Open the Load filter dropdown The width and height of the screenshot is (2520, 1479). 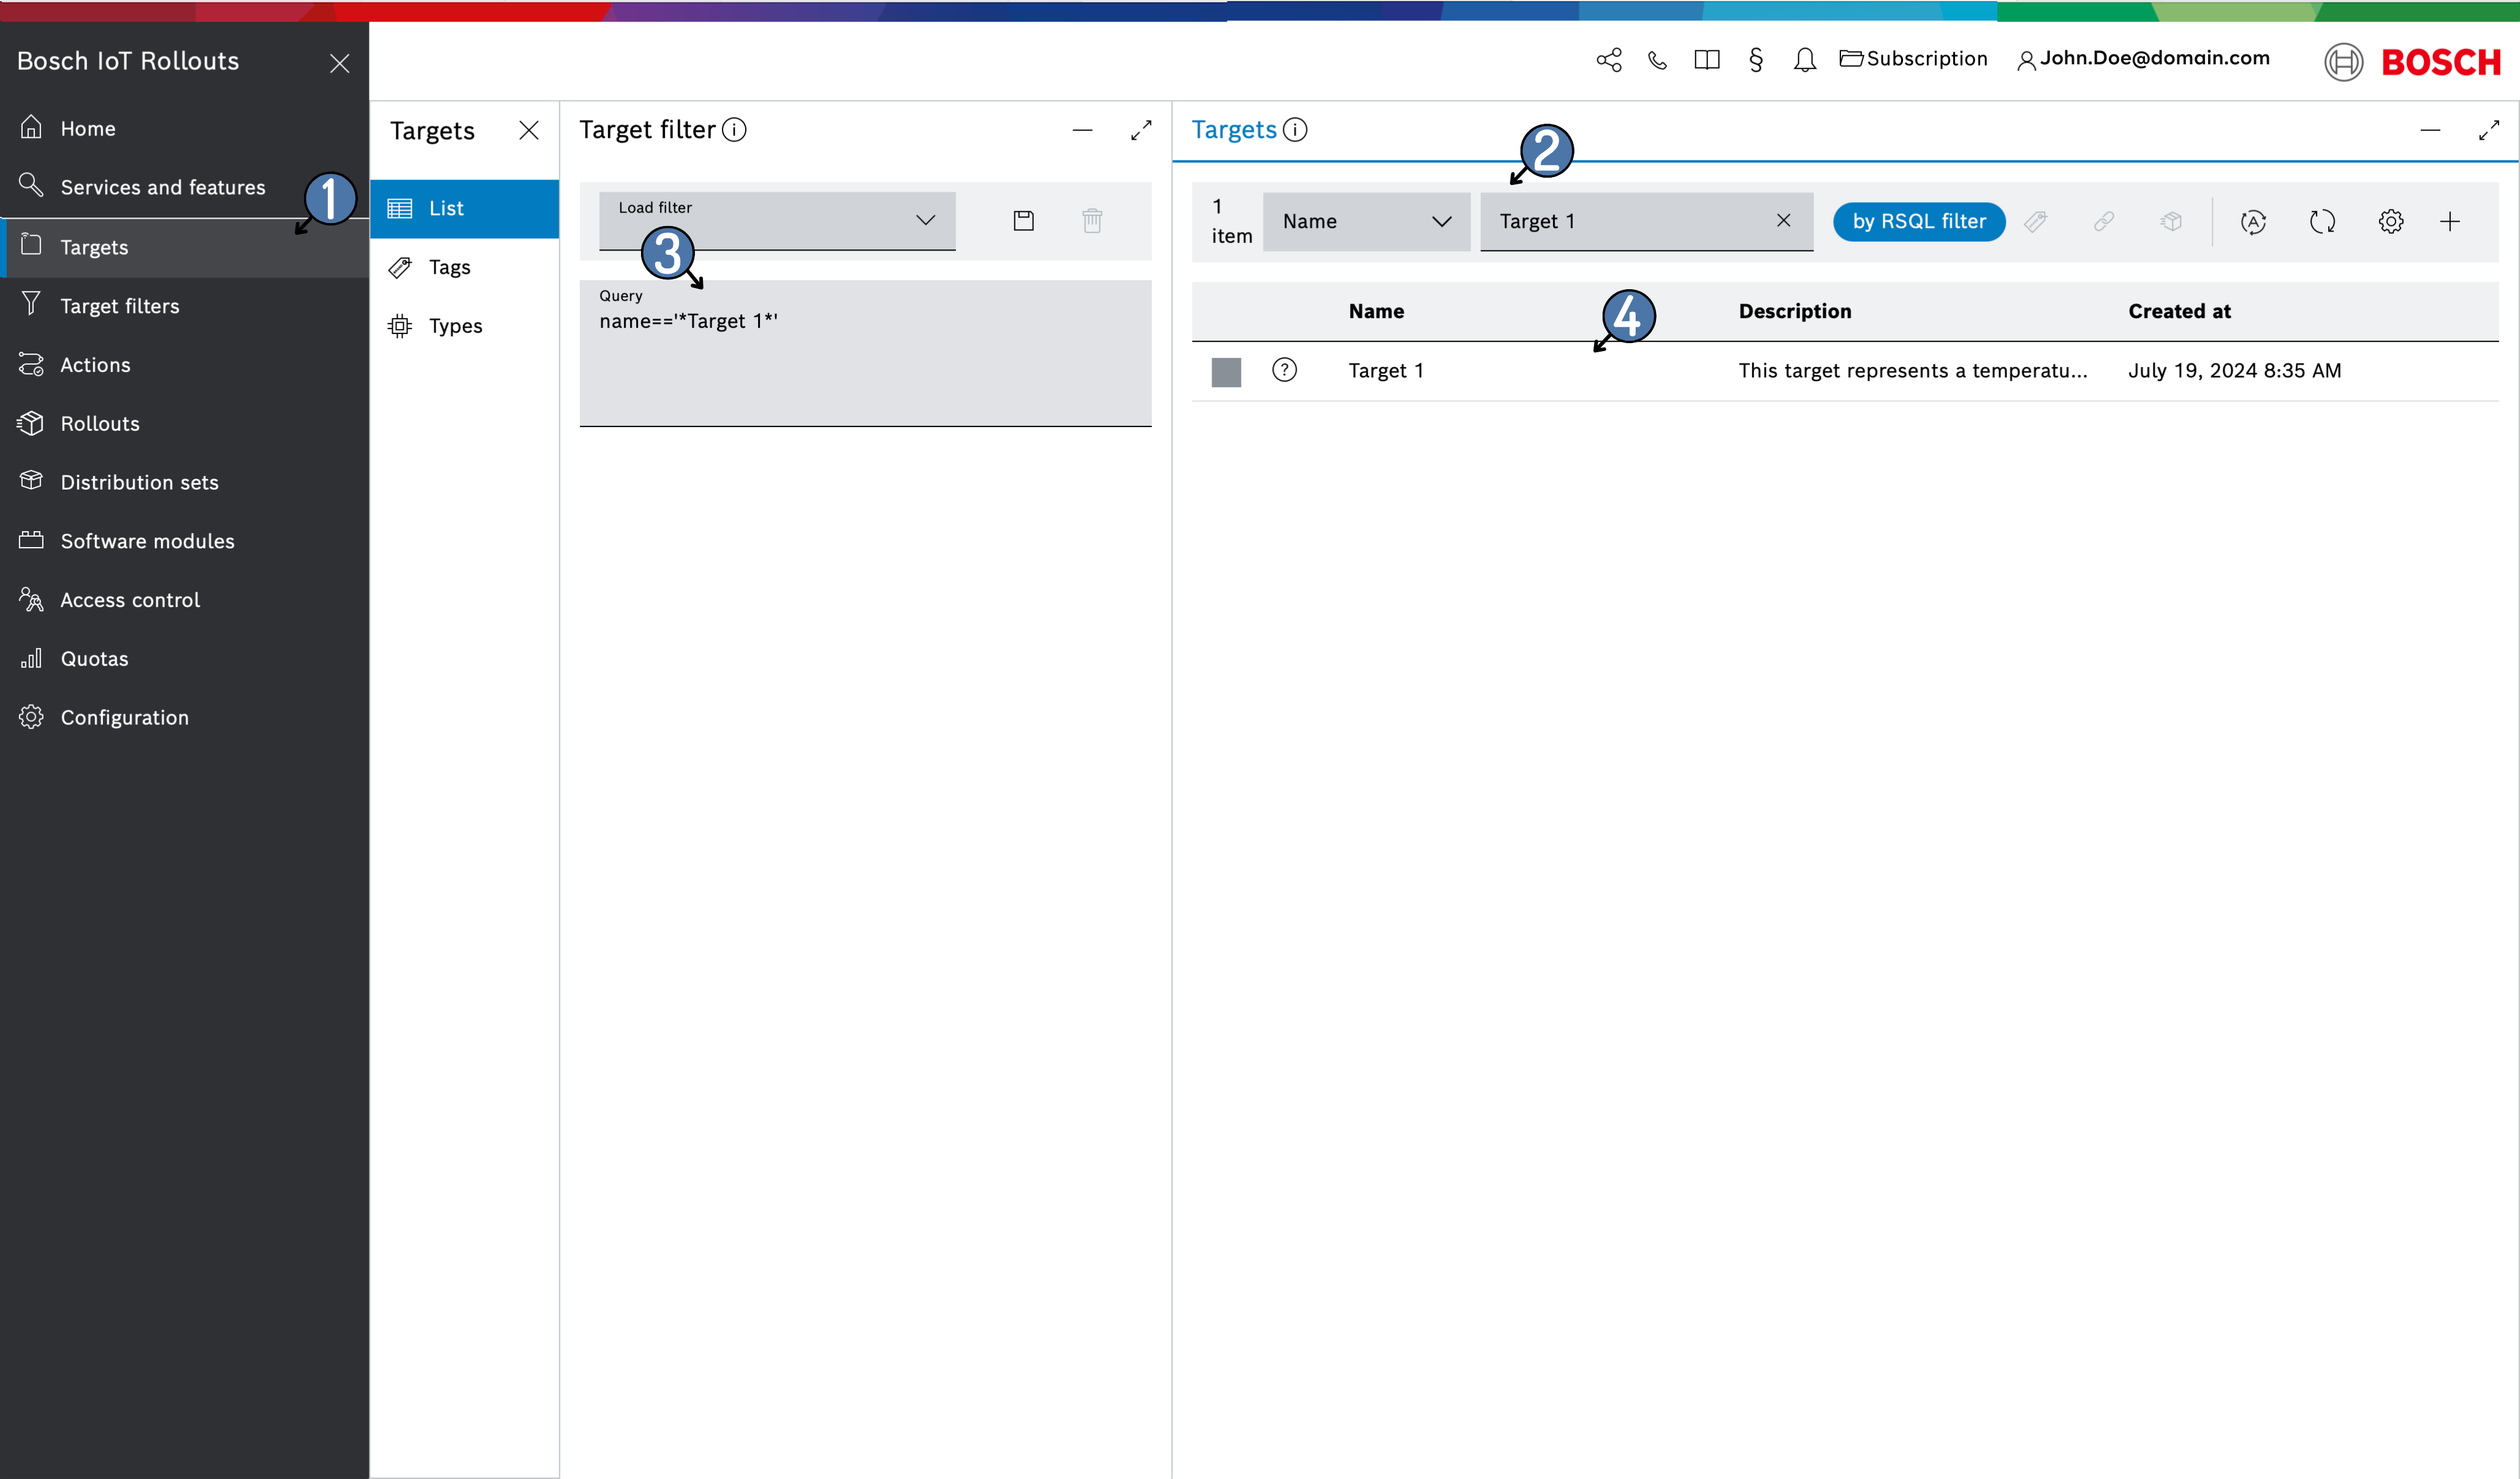777,221
